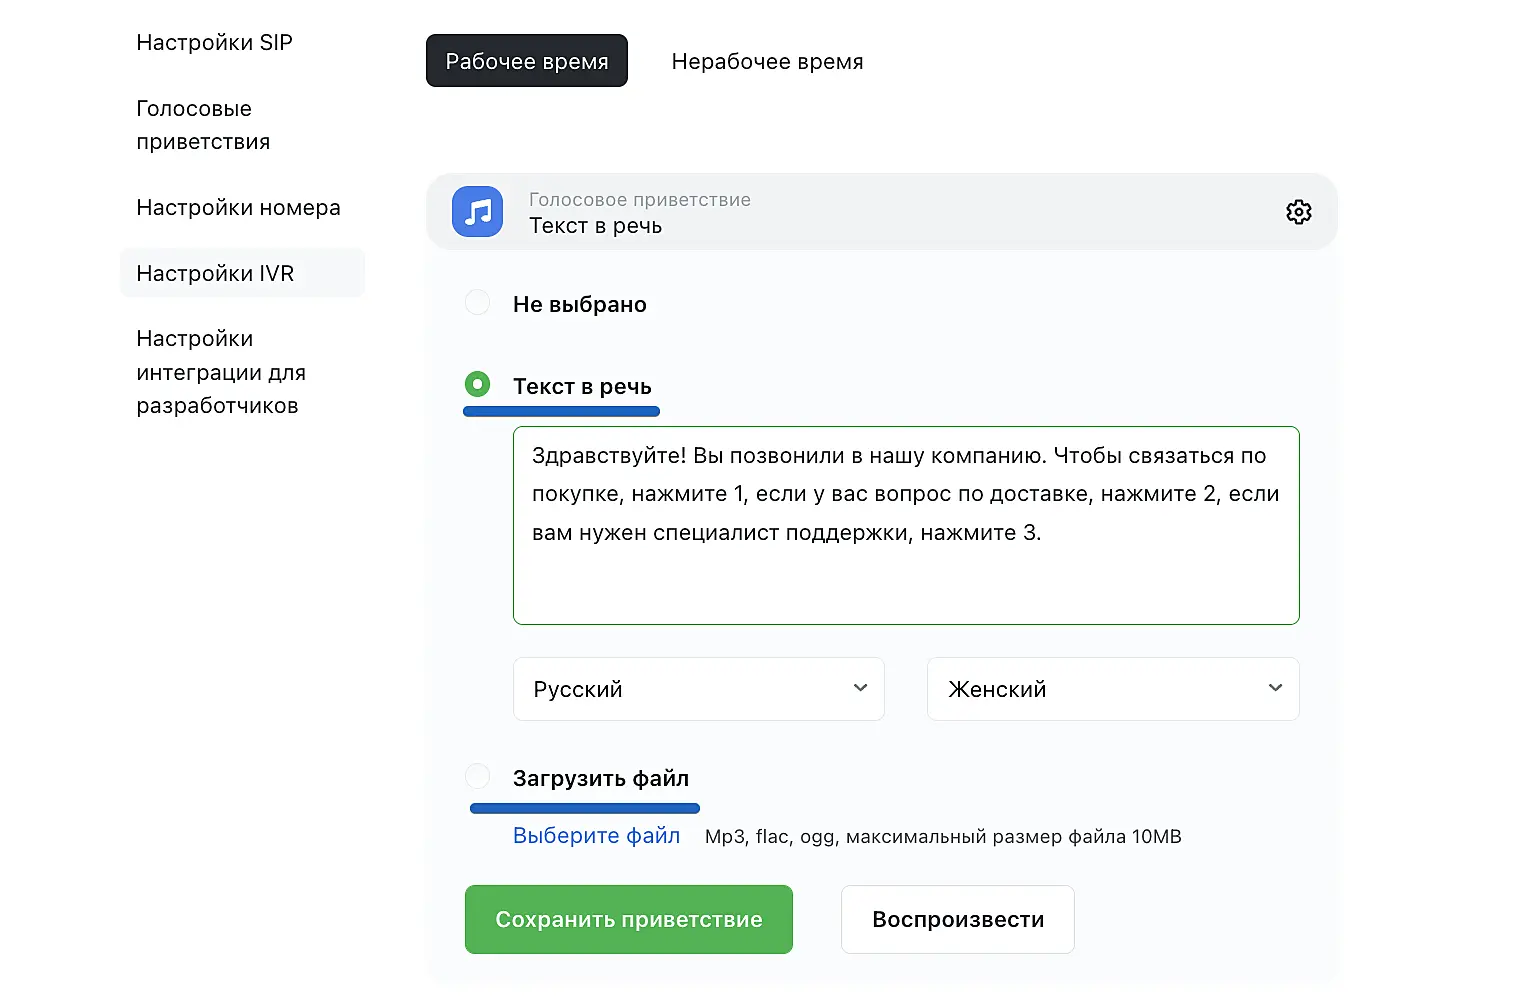This screenshot has height=996, width=1526.
Task: Click the "Голосовое приветствие" header title
Action: pyautogui.click(x=639, y=200)
